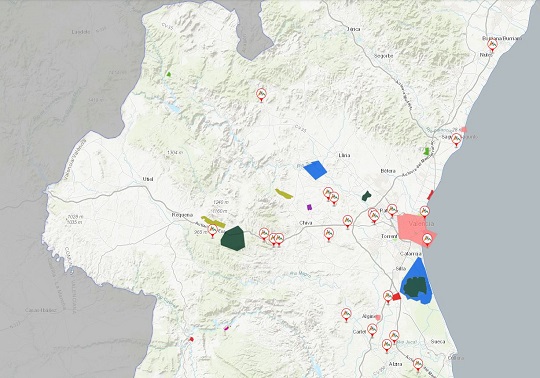Image resolution: width=540 pixels, height=378 pixels.
Task: Select the tiny red polygon at the south-western border
Action: [191, 339]
